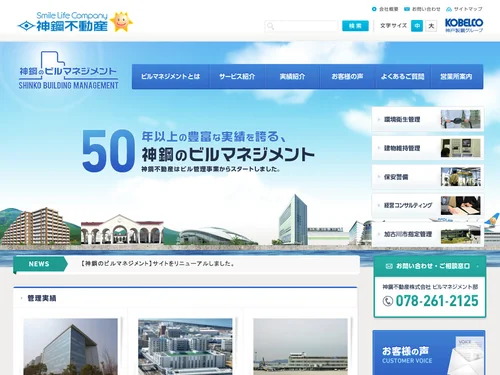
Task: Set font size to 大
Action: (431, 26)
